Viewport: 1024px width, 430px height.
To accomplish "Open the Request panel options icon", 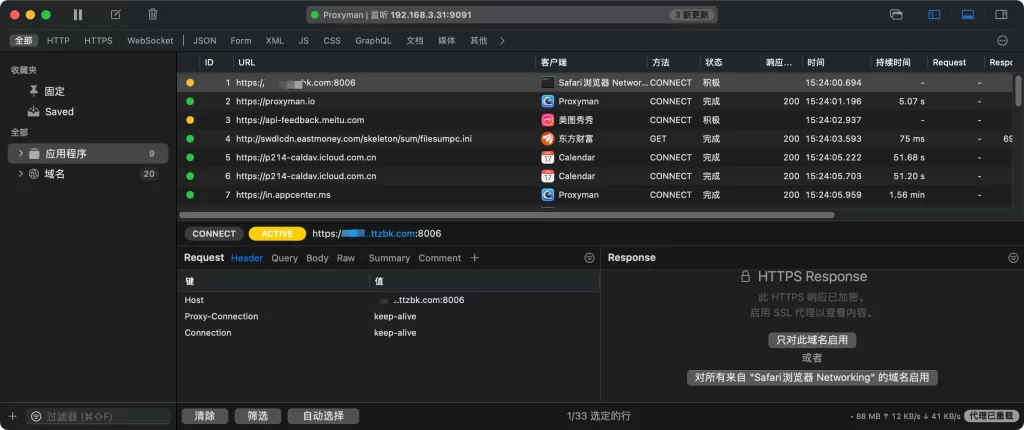I will coord(589,258).
